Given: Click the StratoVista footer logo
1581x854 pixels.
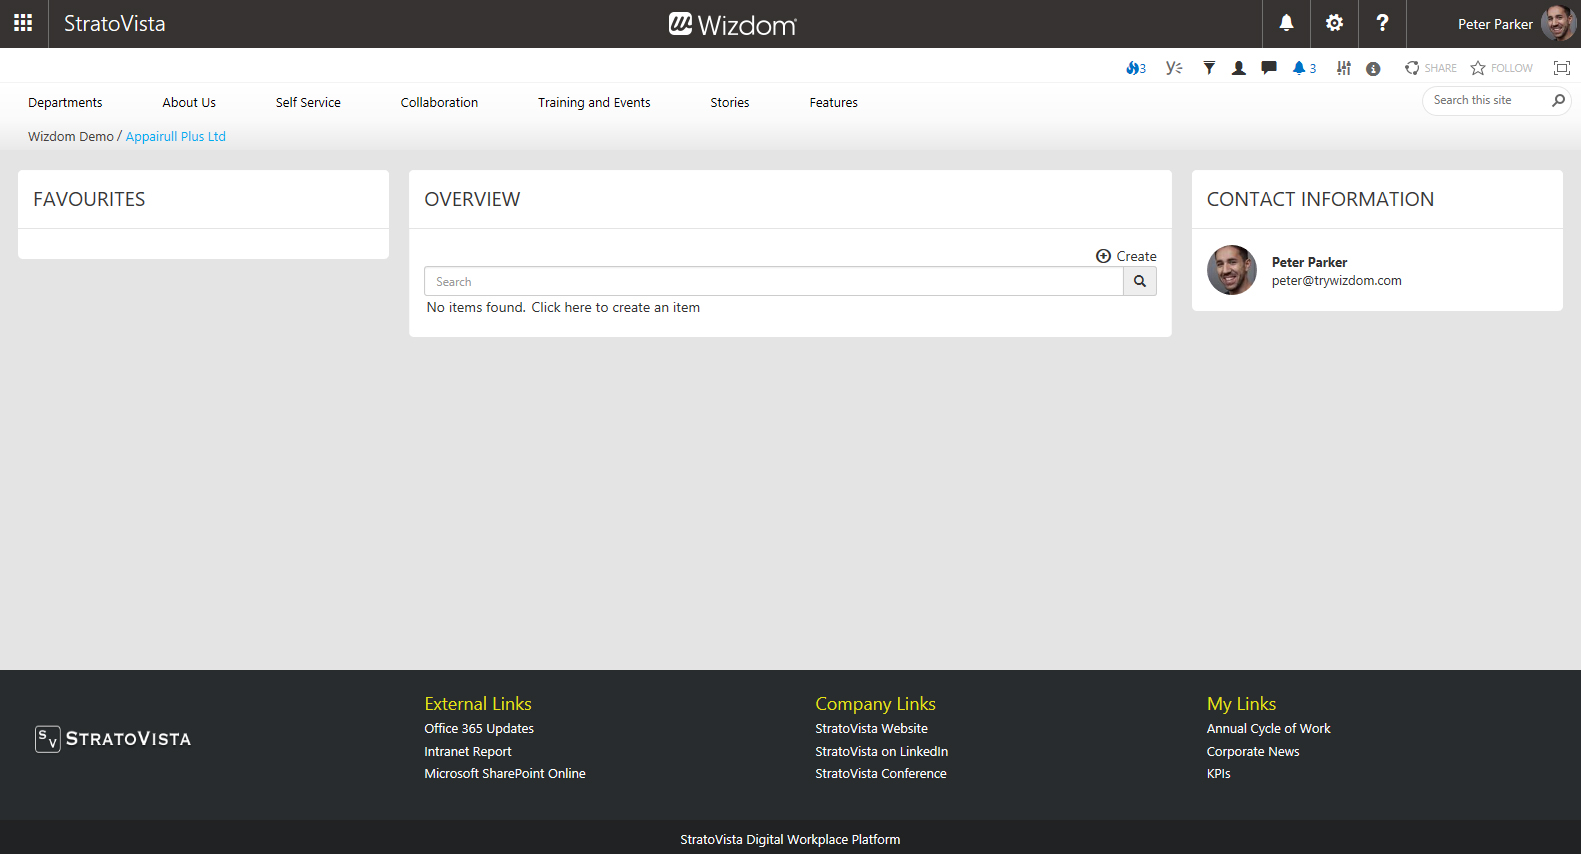Looking at the screenshot, I should 113,739.
